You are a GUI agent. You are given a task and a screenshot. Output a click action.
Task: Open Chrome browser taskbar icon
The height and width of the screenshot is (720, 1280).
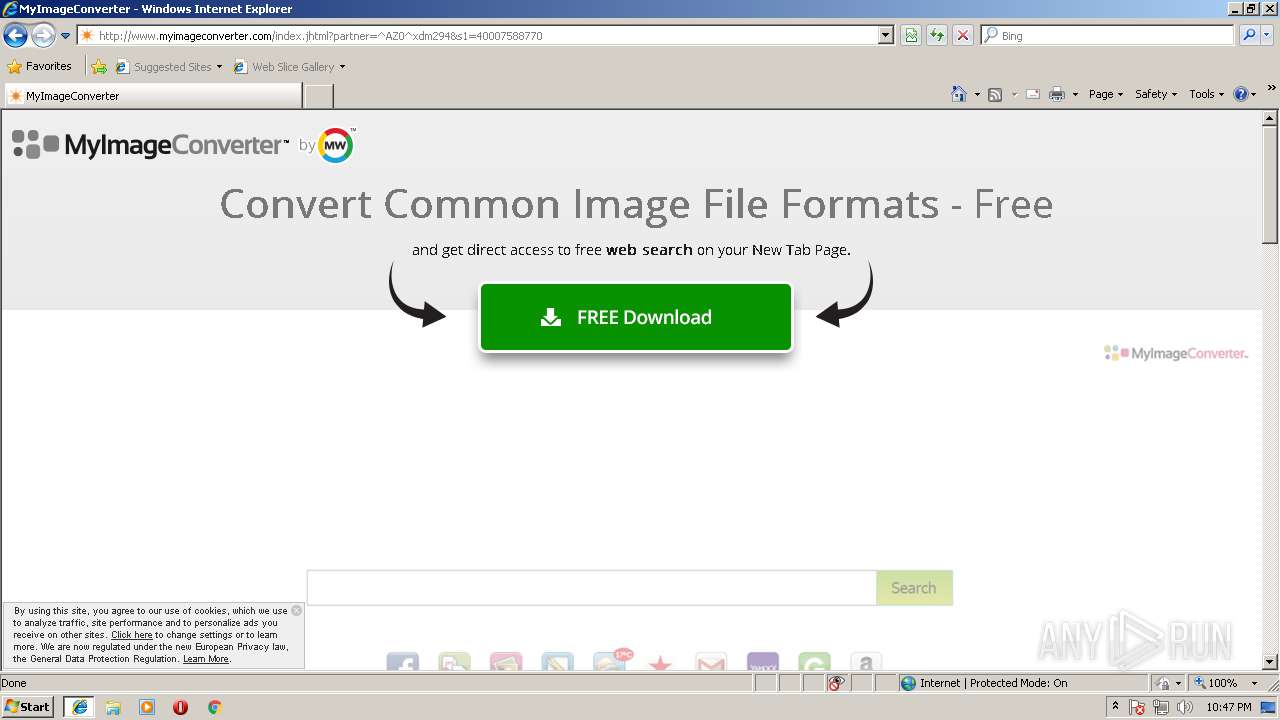[x=214, y=707]
